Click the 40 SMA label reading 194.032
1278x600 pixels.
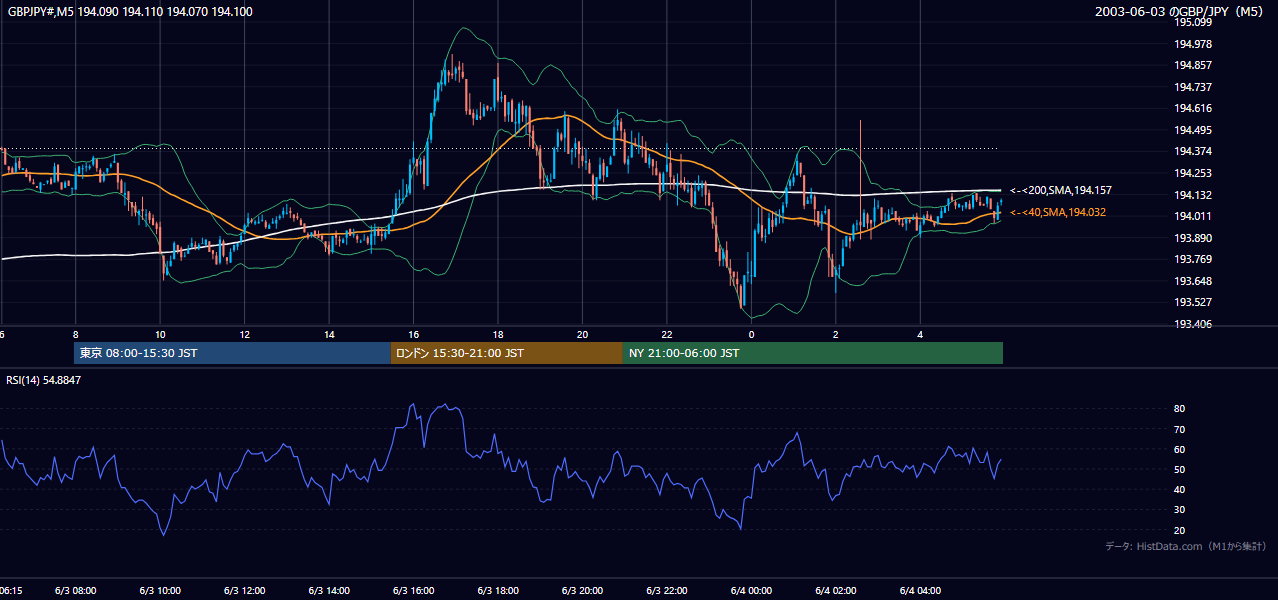coord(1058,212)
